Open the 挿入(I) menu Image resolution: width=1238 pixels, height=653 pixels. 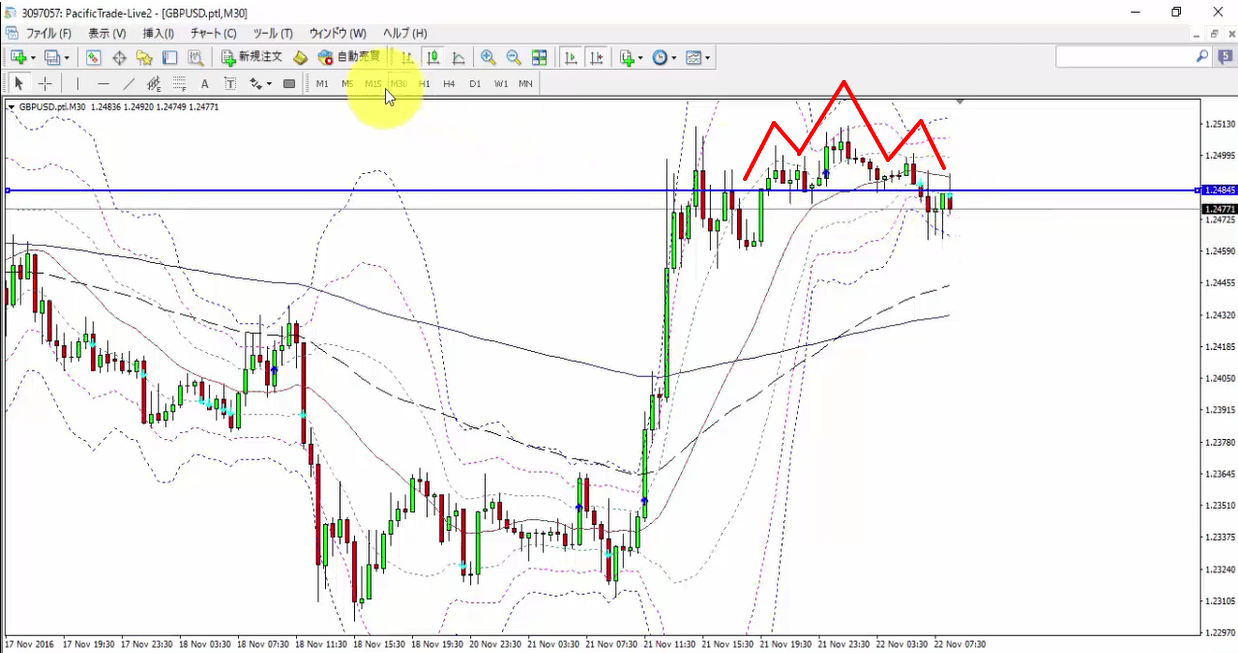click(x=158, y=34)
